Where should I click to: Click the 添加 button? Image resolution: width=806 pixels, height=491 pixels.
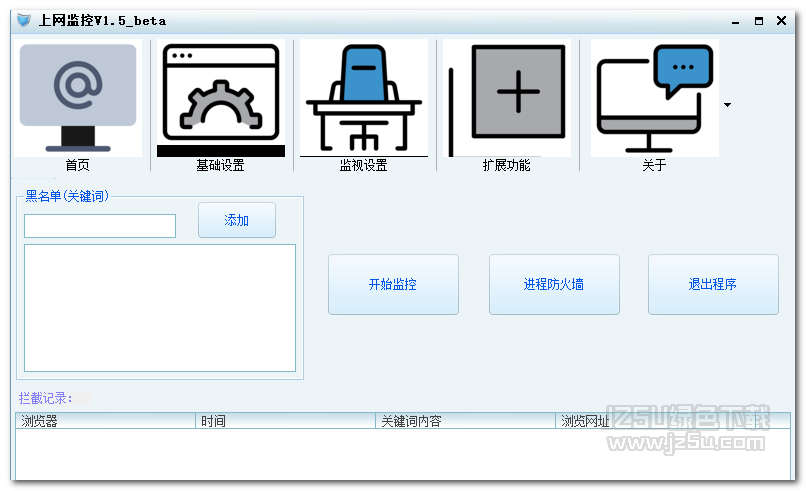coord(237,220)
